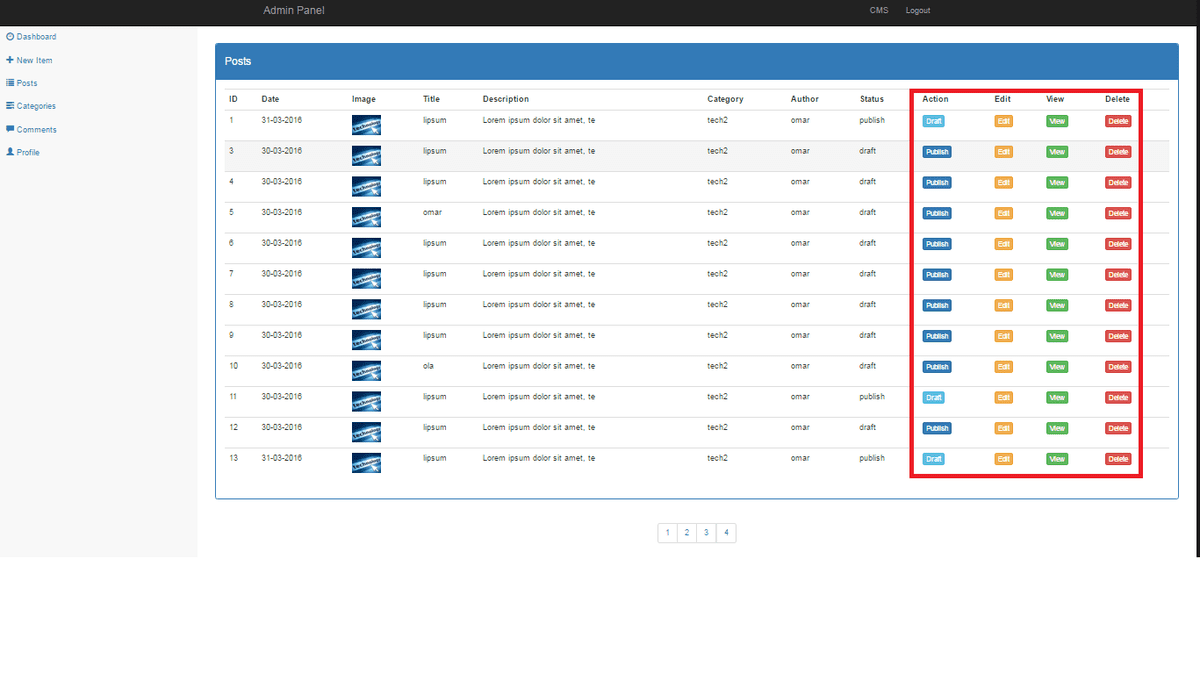Publish the post with ID 12
This screenshot has width=1200, height=681.
(936, 429)
